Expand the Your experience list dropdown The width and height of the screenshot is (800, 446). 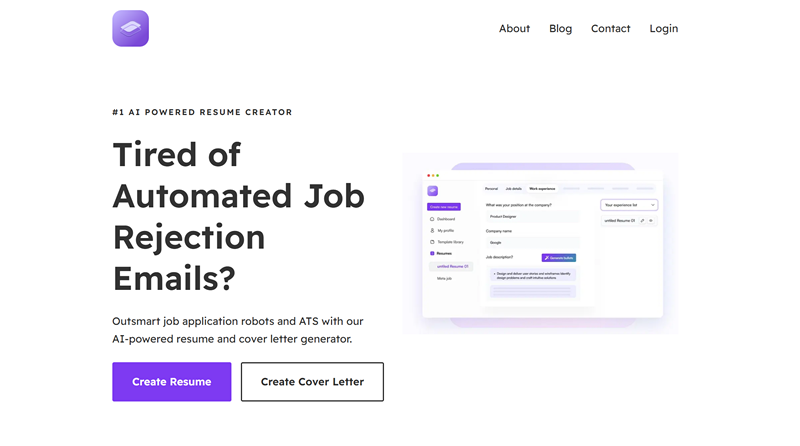[x=629, y=205]
